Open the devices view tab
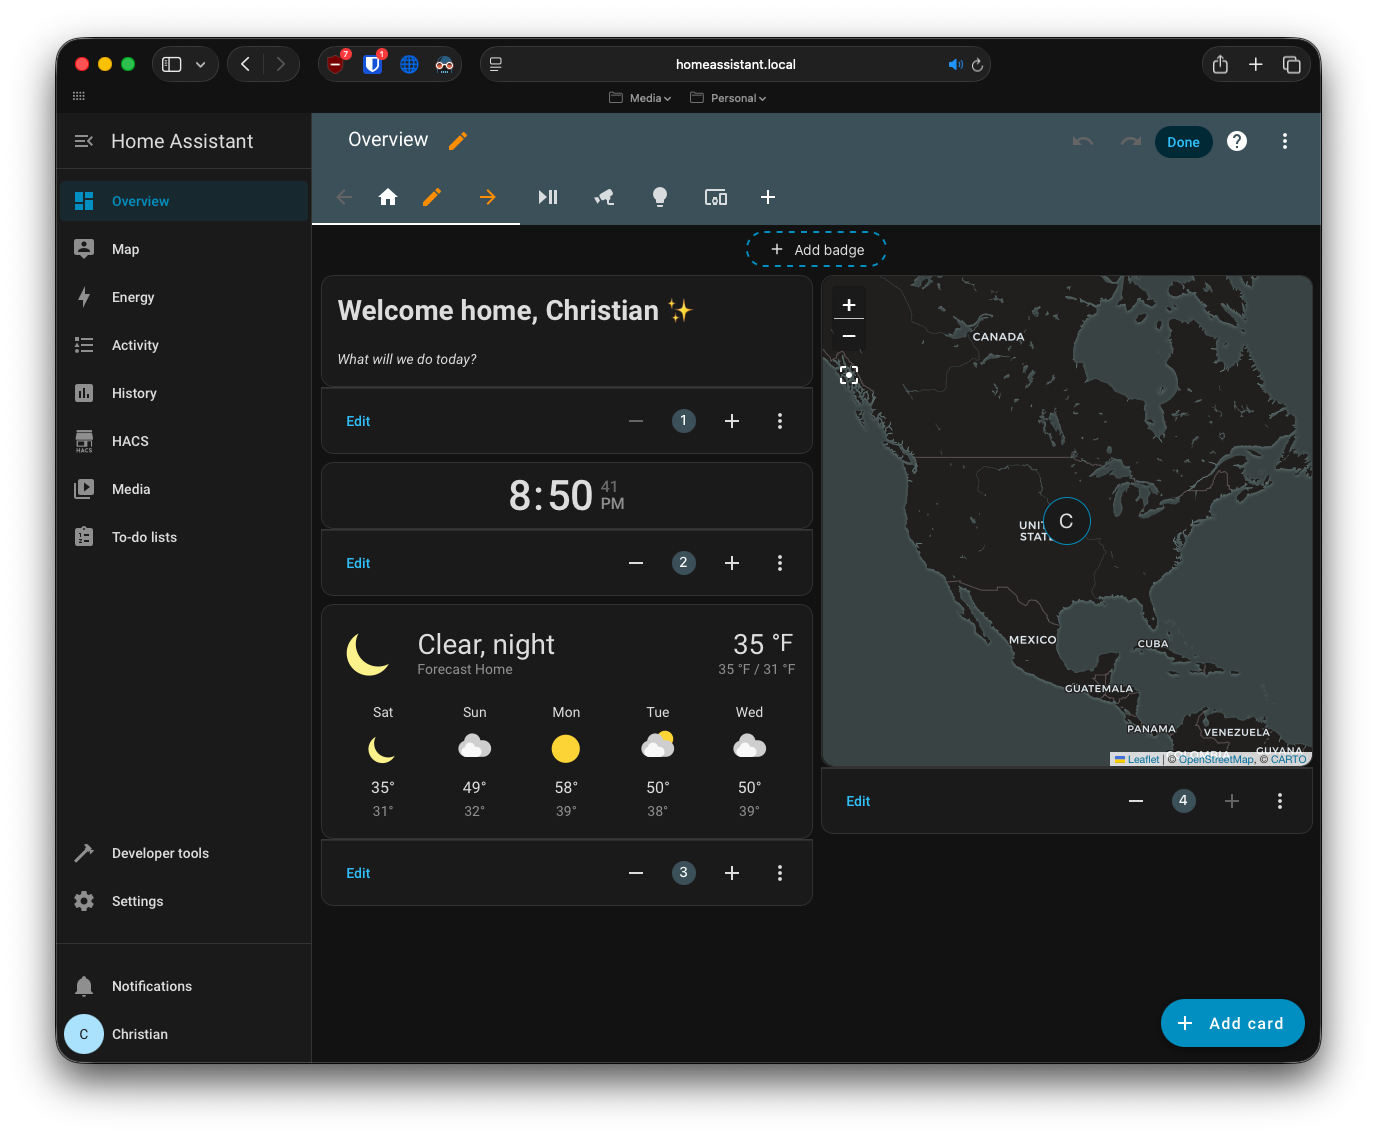The width and height of the screenshot is (1377, 1137). click(x=716, y=197)
